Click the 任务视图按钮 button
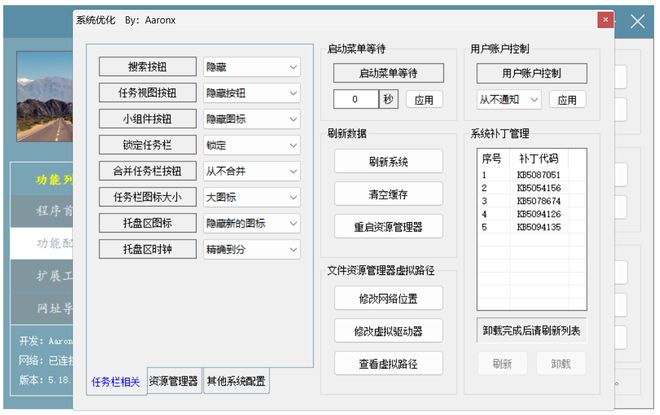Image resolution: width=660 pixels, height=415 pixels. [x=147, y=93]
